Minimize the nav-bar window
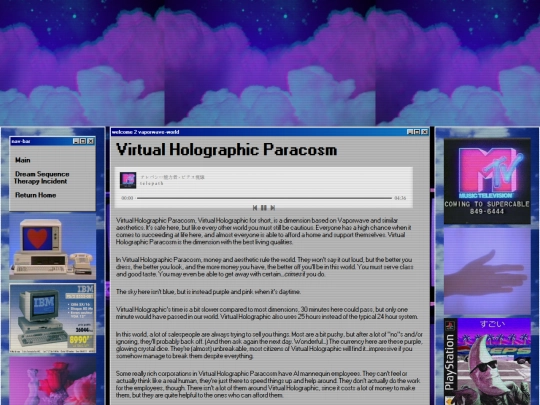540x405 pixels. [76, 141]
